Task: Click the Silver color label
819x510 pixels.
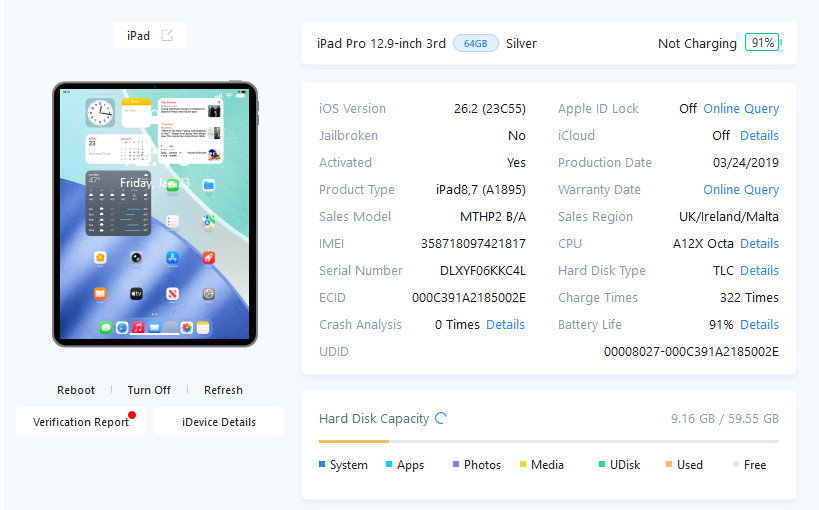Action: point(521,43)
